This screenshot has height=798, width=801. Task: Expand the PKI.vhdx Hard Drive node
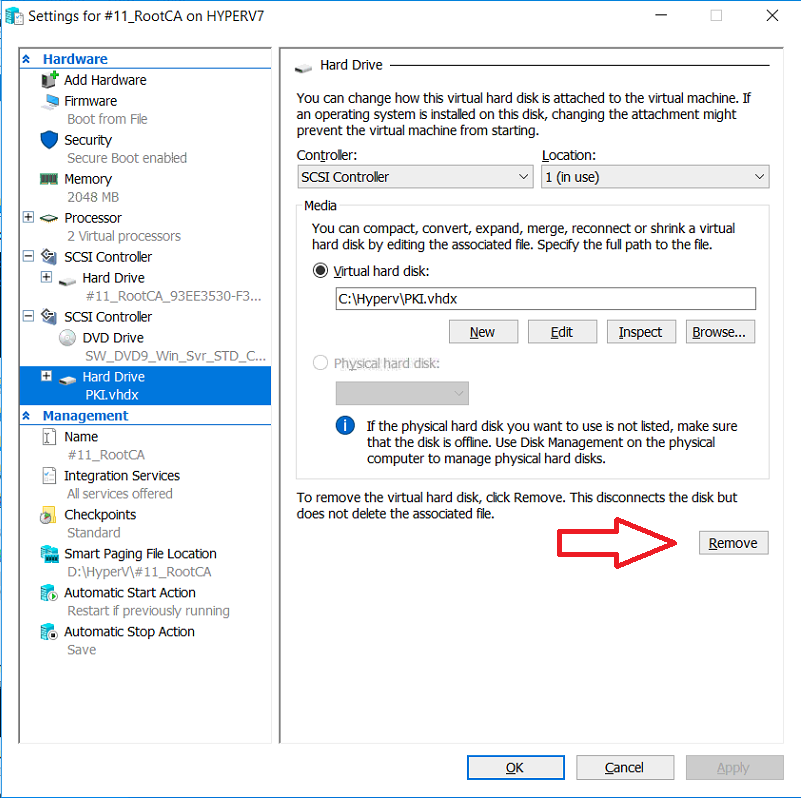click(46, 376)
